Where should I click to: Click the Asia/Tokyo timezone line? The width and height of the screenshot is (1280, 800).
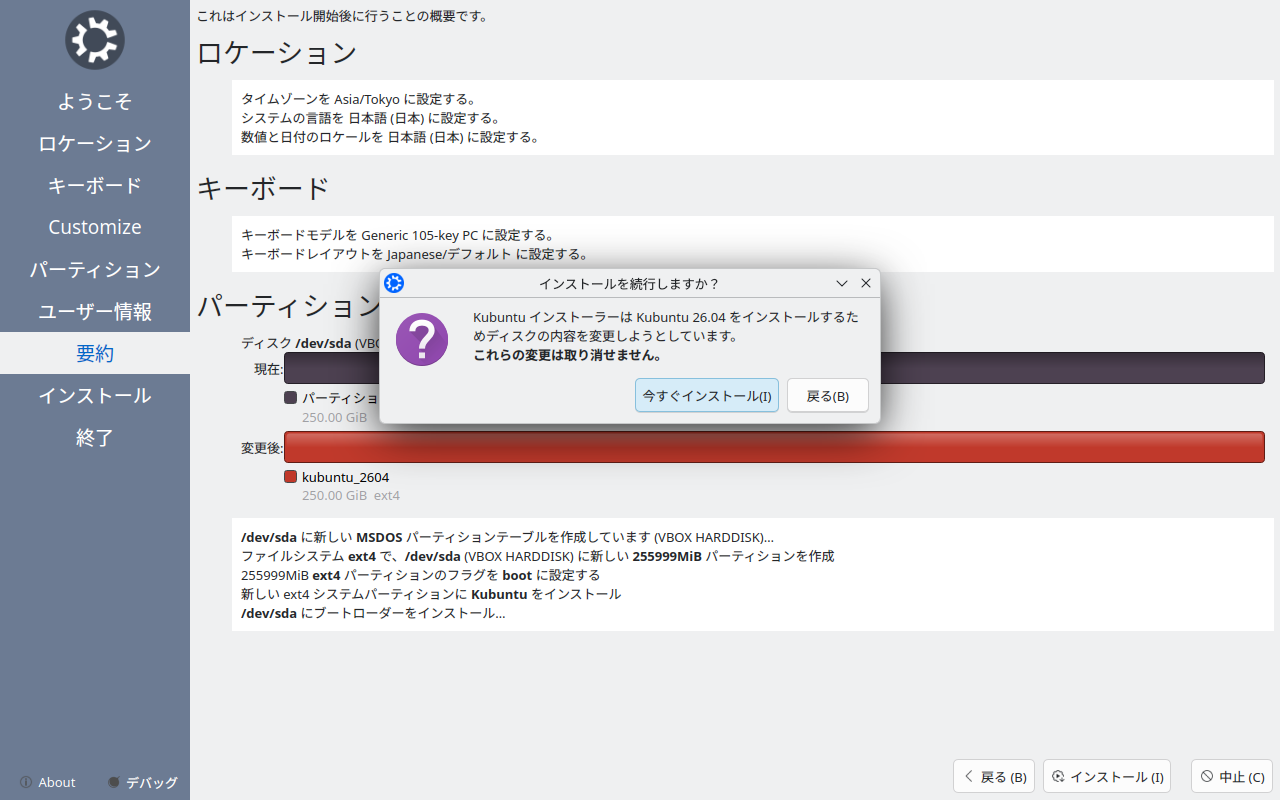pos(358,99)
